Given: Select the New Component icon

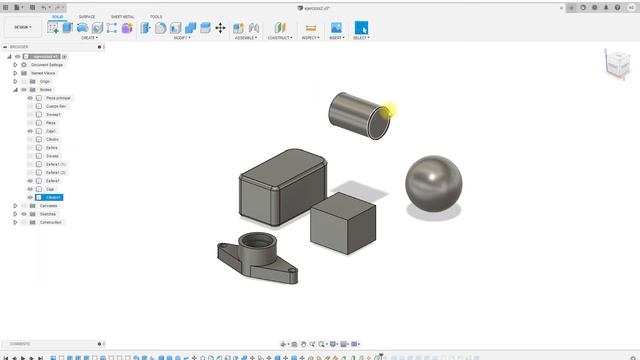Looking at the screenshot, I should (x=238, y=28).
